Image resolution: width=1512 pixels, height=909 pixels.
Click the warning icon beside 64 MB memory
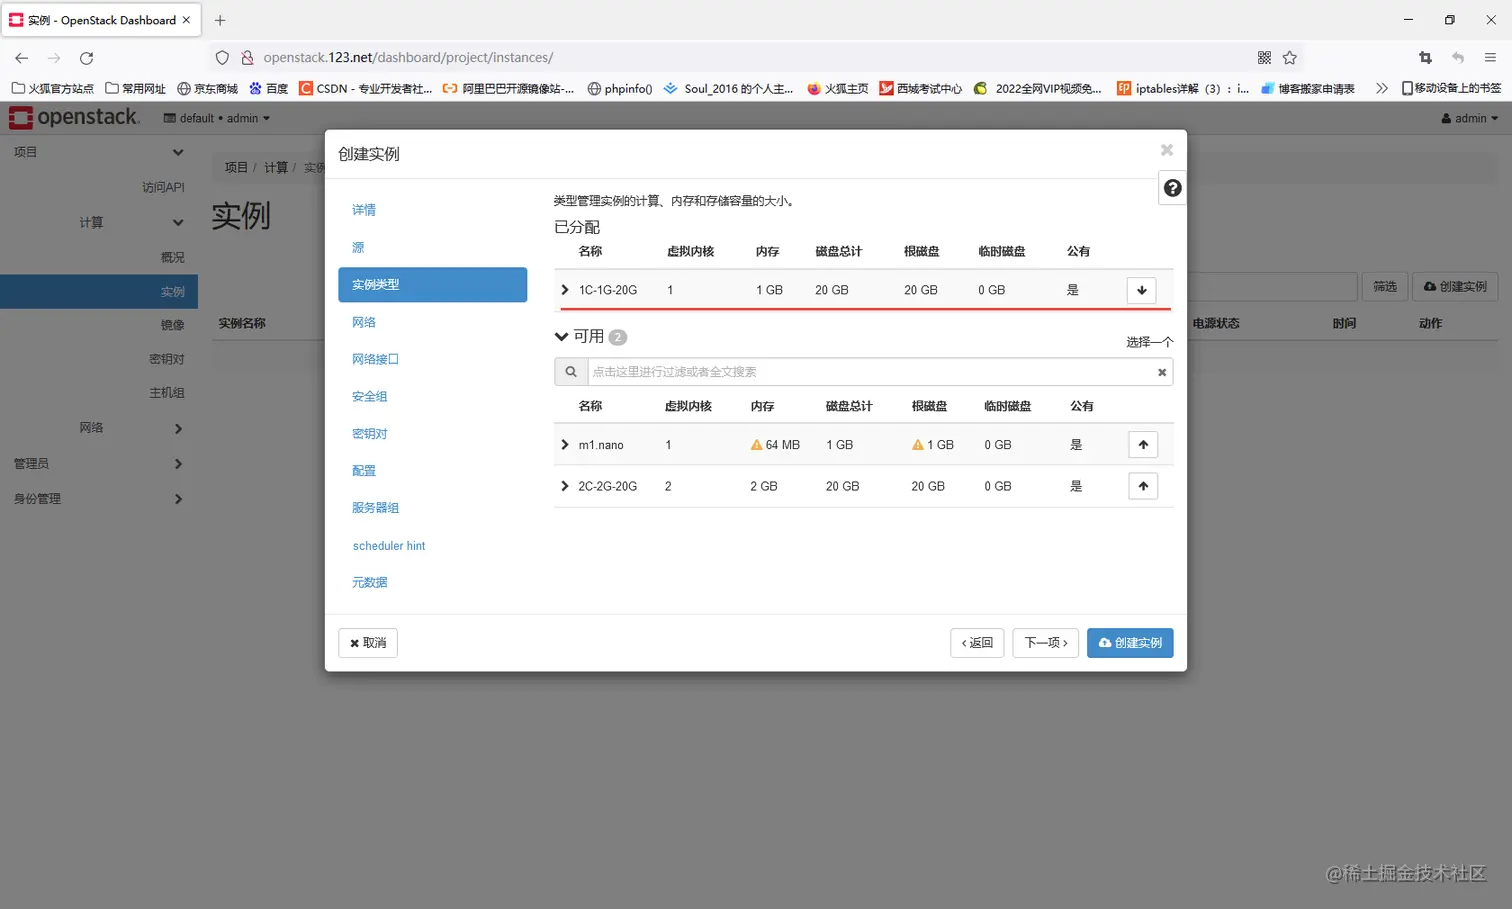[x=756, y=444]
